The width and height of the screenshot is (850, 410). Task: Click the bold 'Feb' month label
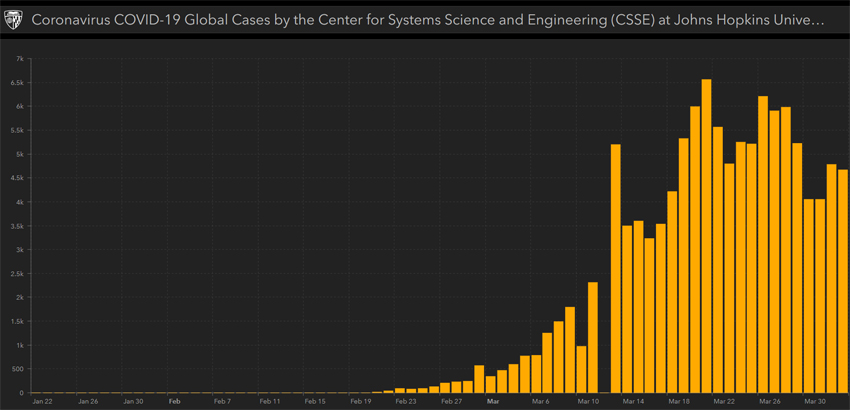174,401
